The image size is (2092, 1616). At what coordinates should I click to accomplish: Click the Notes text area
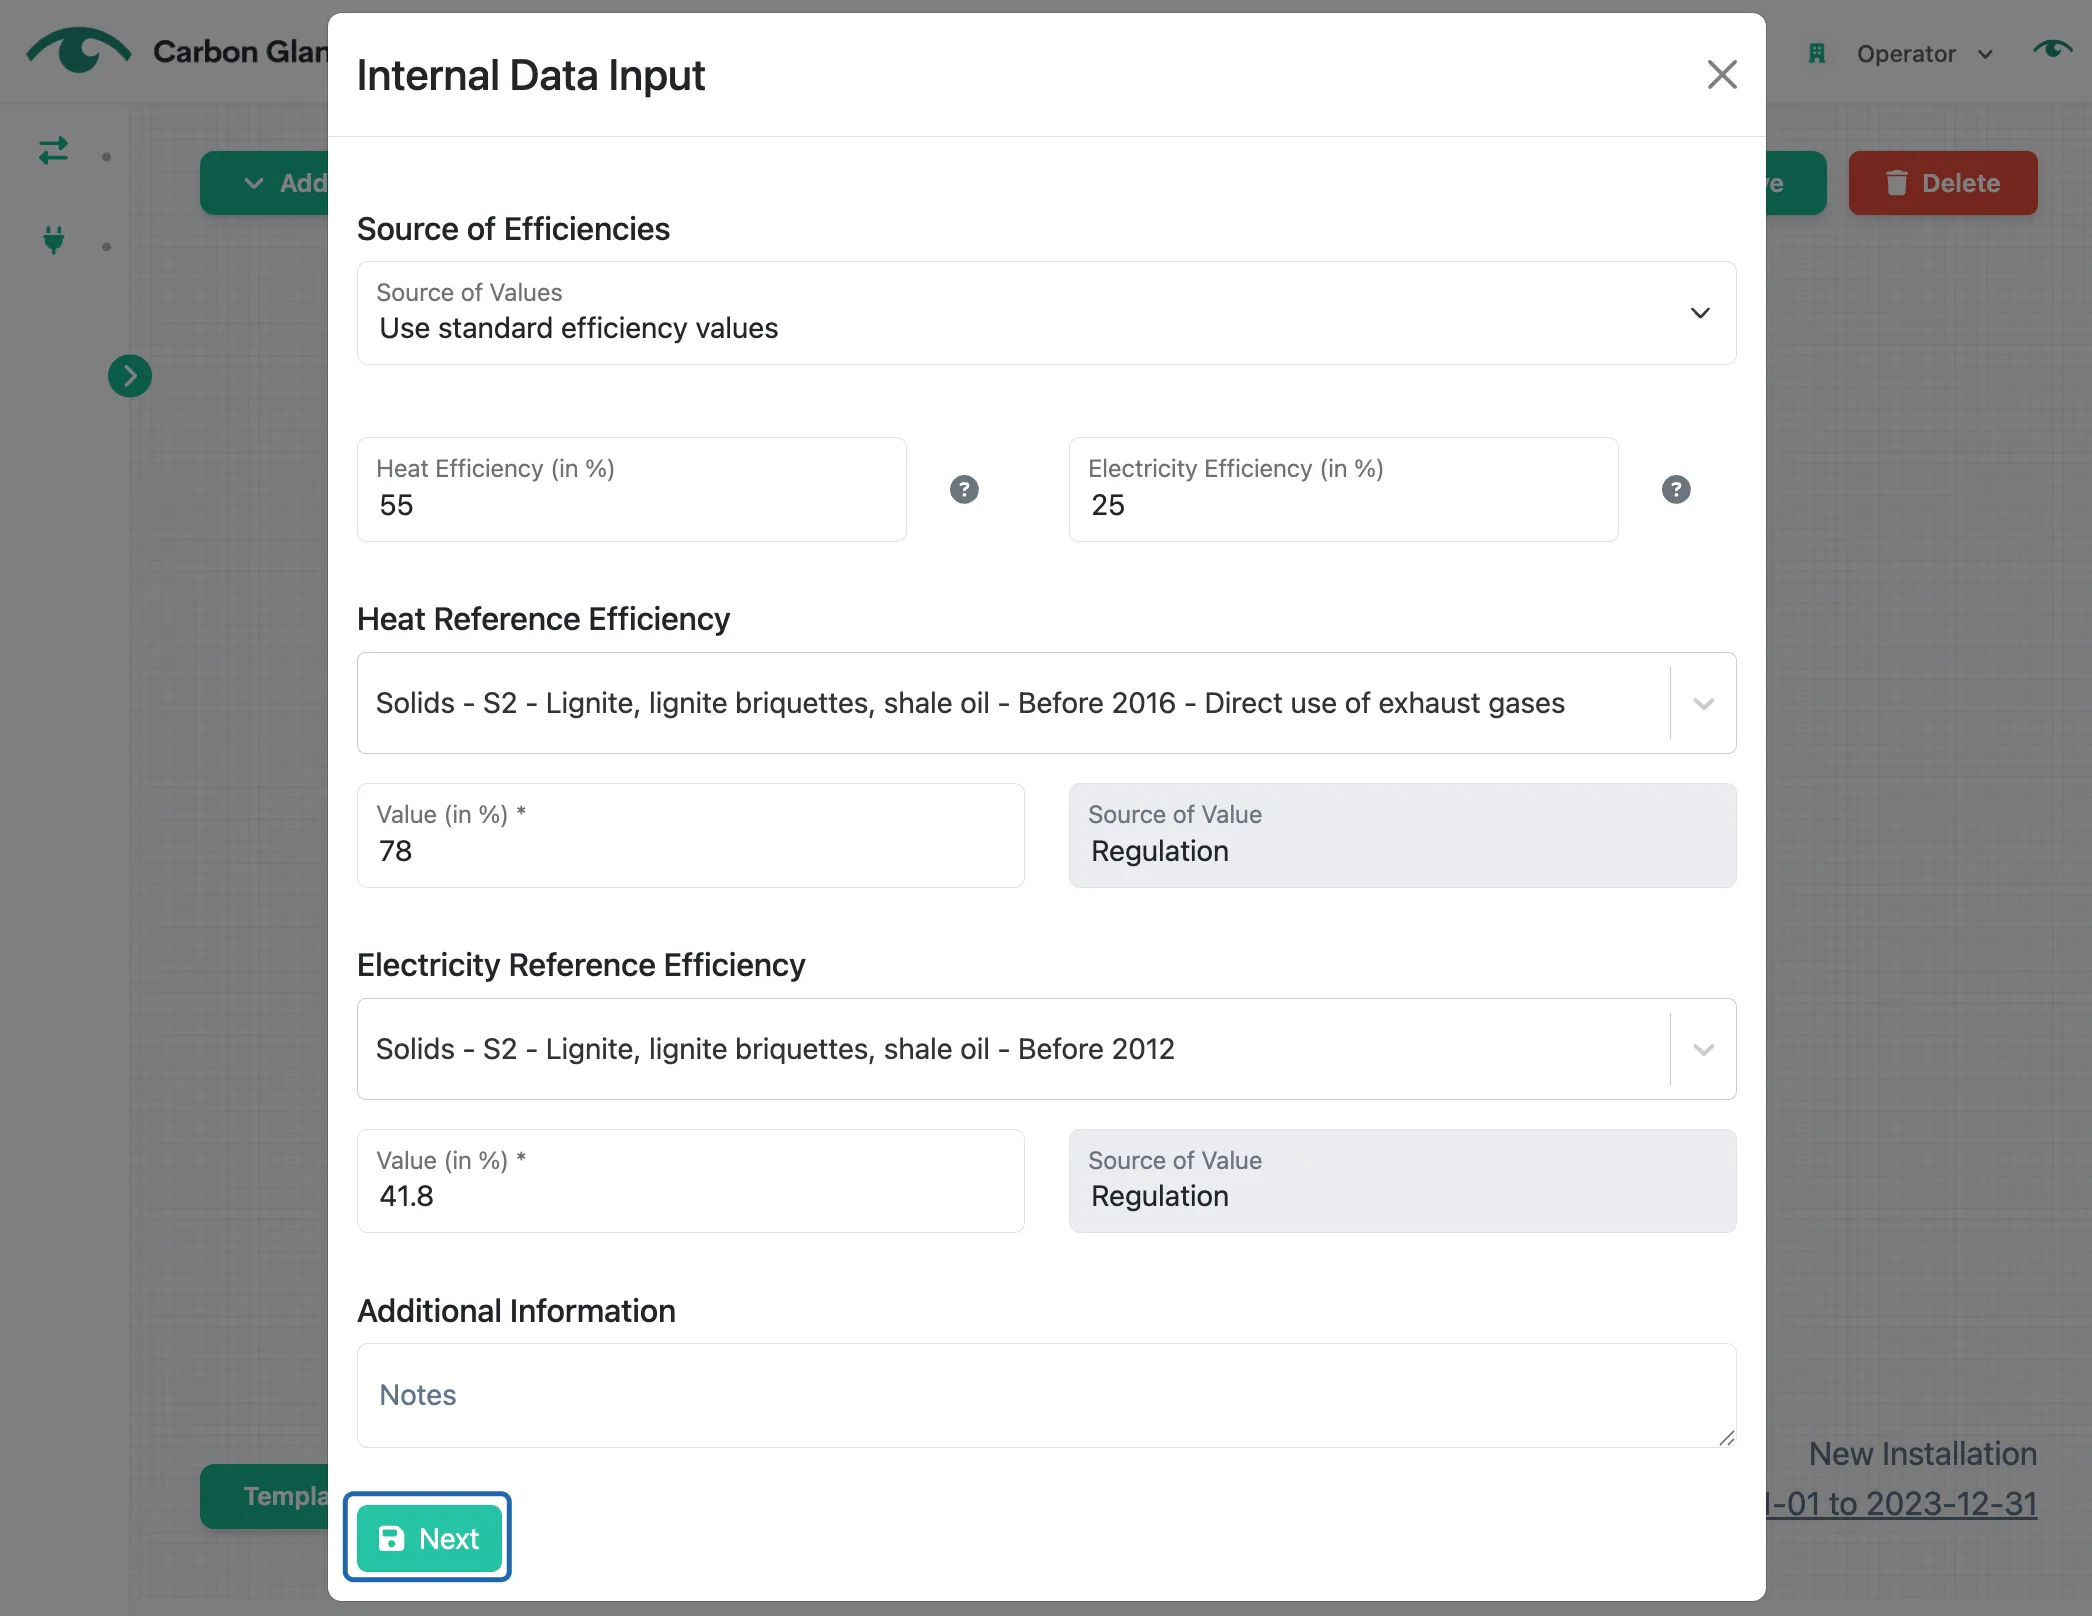(1046, 1395)
